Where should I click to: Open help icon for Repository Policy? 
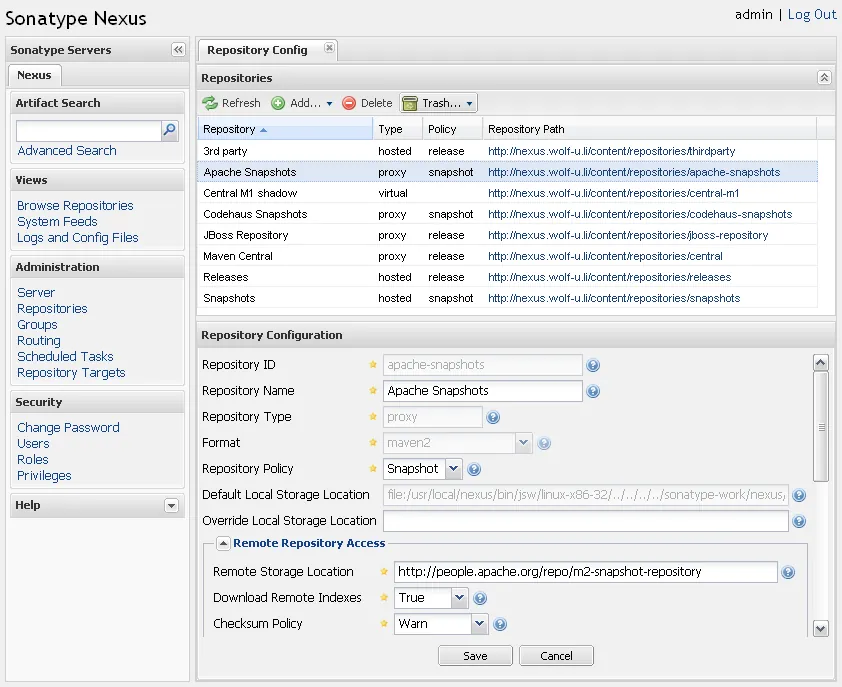tap(474, 469)
